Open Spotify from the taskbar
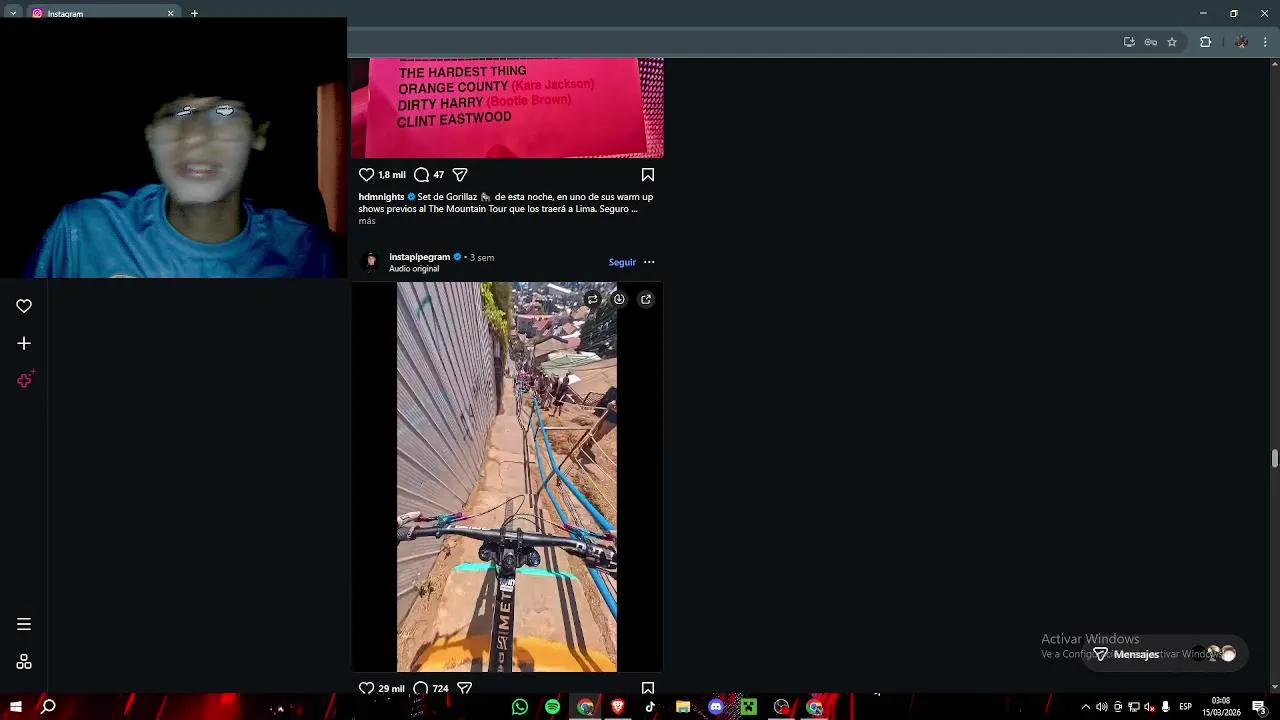 point(553,707)
